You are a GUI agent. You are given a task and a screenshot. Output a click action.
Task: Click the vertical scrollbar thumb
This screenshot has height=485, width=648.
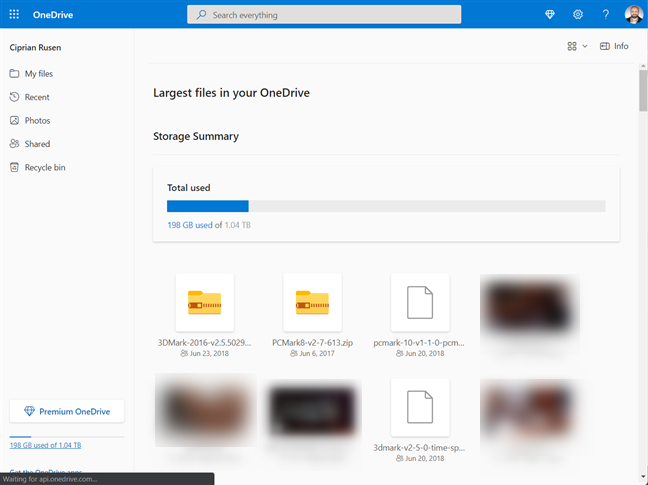(643, 90)
